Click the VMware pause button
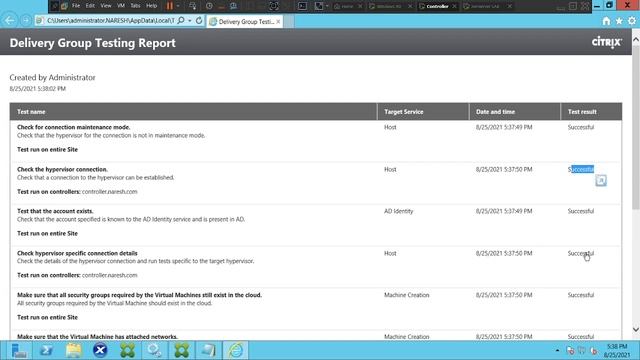The image size is (640, 360). (169, 6)
